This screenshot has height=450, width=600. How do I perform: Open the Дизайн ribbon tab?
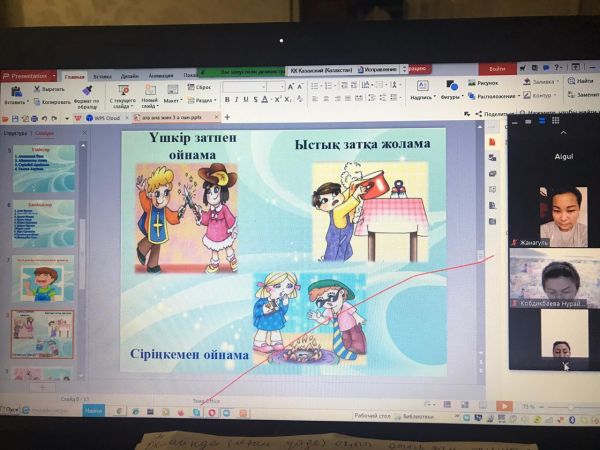130,75
